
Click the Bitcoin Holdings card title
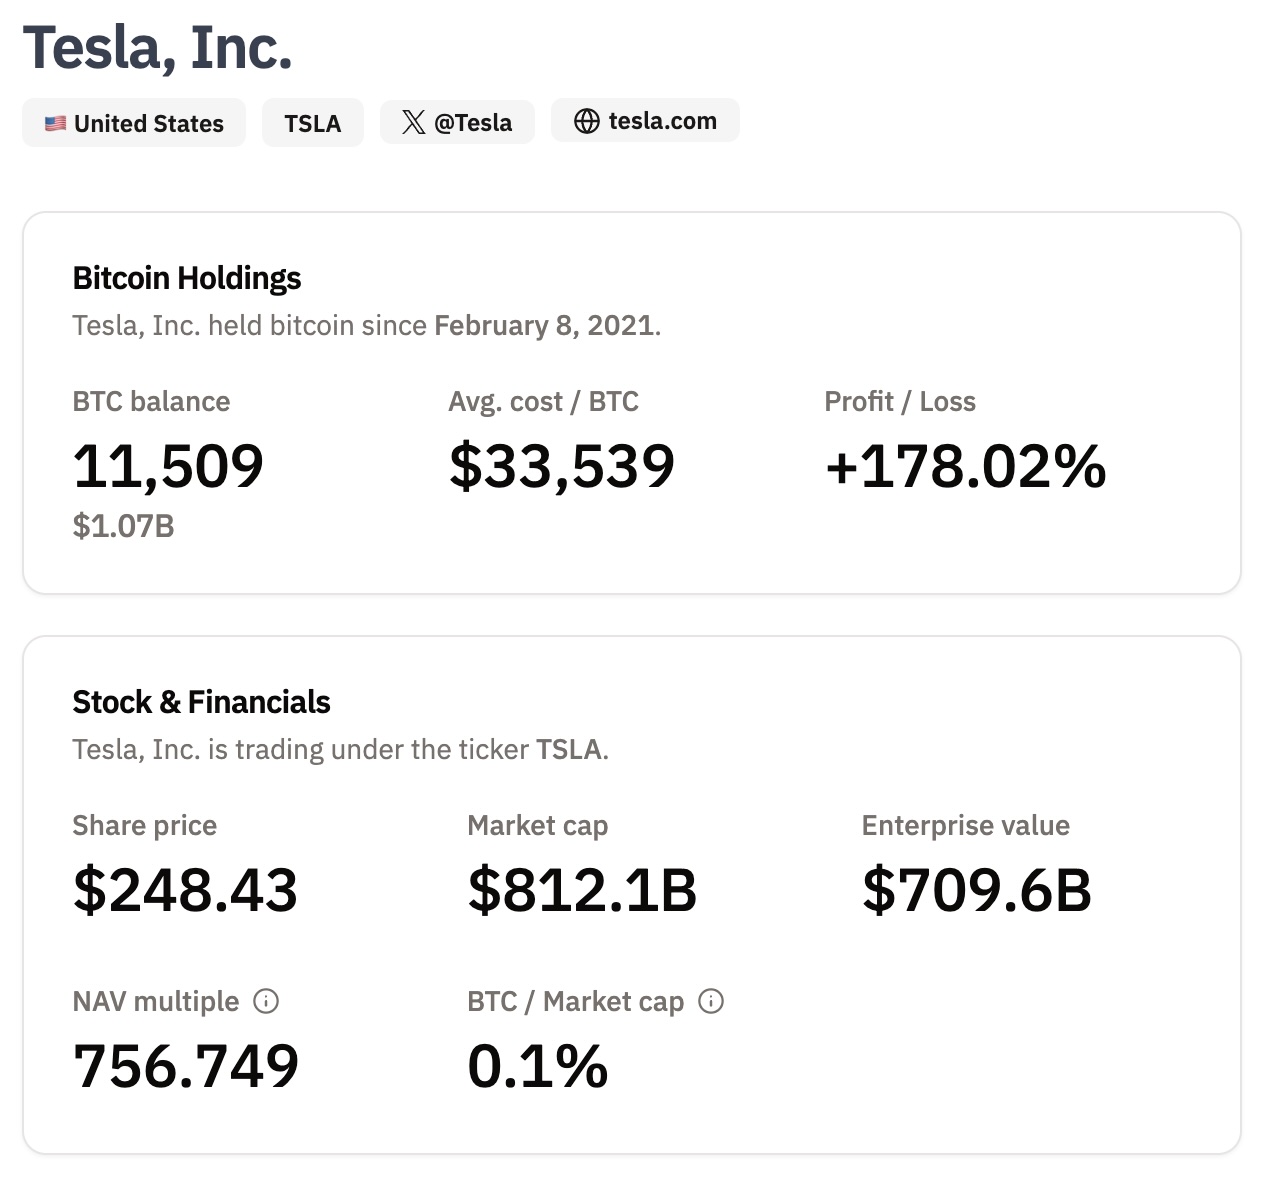coord(186,278)
